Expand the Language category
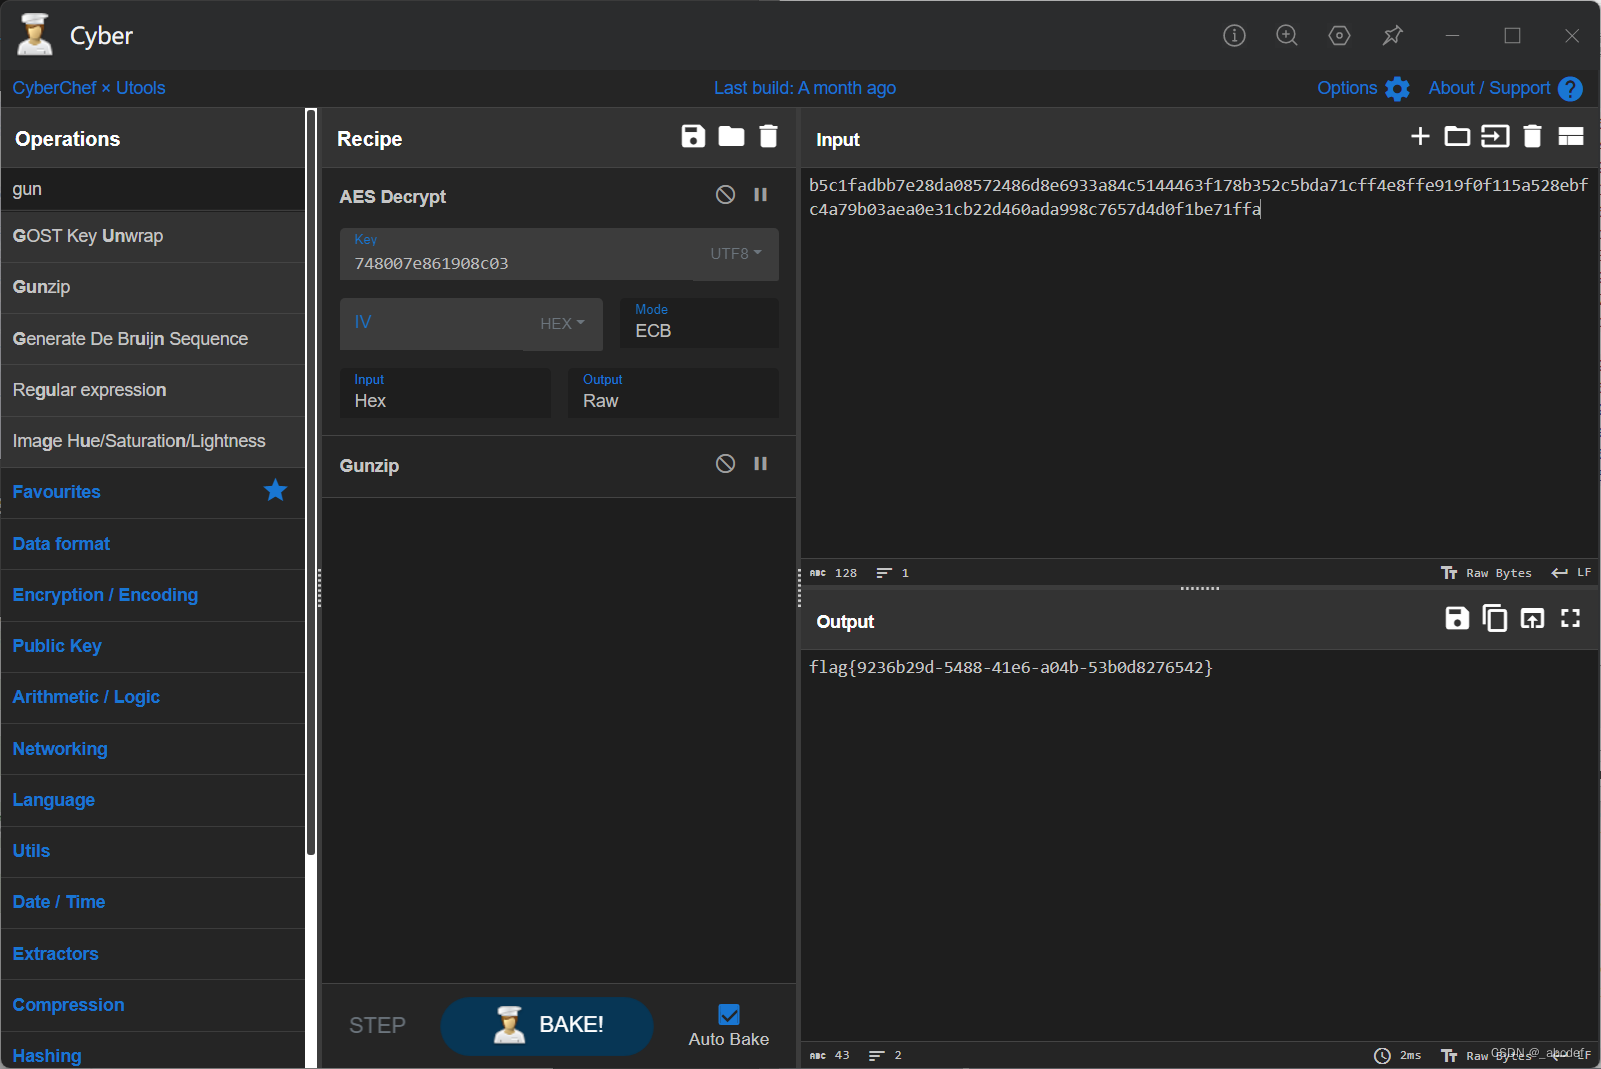 point(153,800)
